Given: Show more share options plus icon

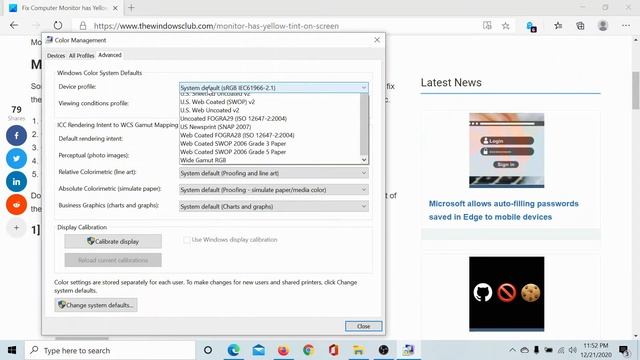Looking at the screenshot, I should click(16, 227).
